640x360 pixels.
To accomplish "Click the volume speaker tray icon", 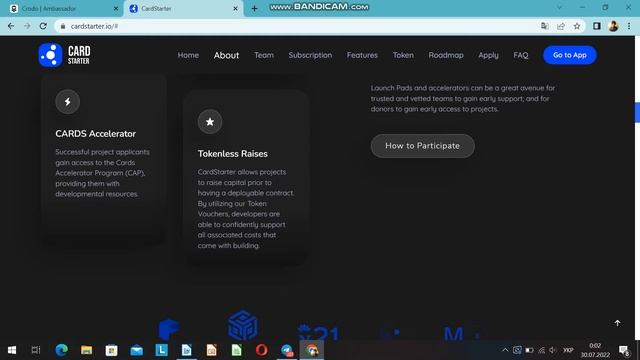I will (x=553, y=350).
